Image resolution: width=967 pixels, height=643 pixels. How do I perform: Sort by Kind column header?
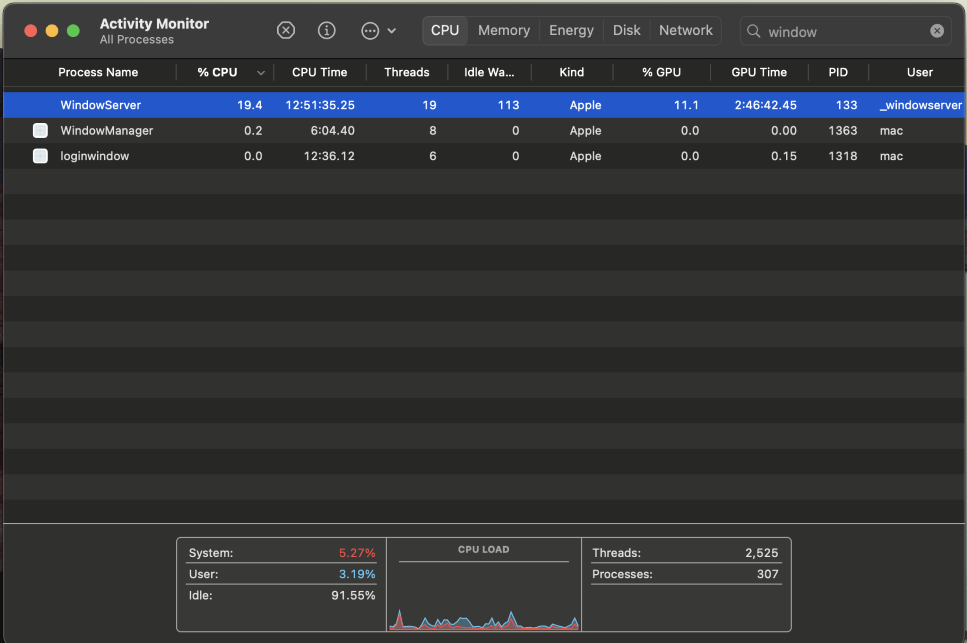pyautogui.click(x=572, y=72)
